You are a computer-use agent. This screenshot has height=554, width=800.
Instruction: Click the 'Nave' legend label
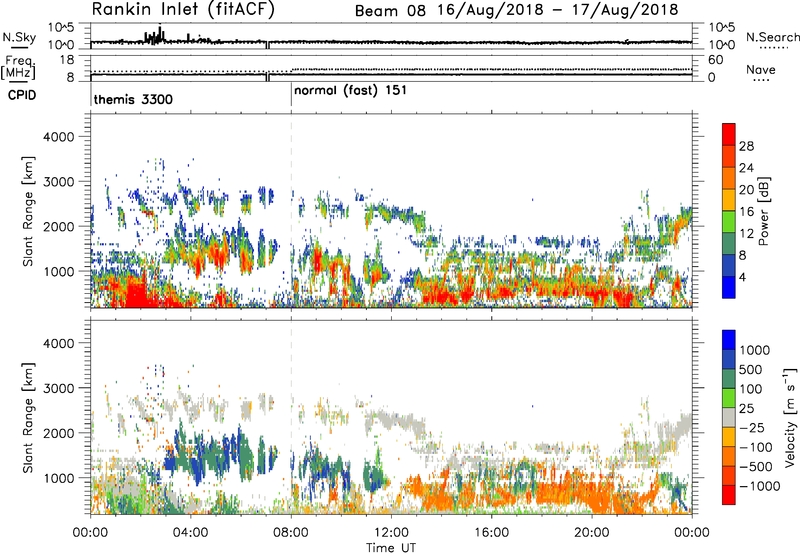tap(761, 70)
